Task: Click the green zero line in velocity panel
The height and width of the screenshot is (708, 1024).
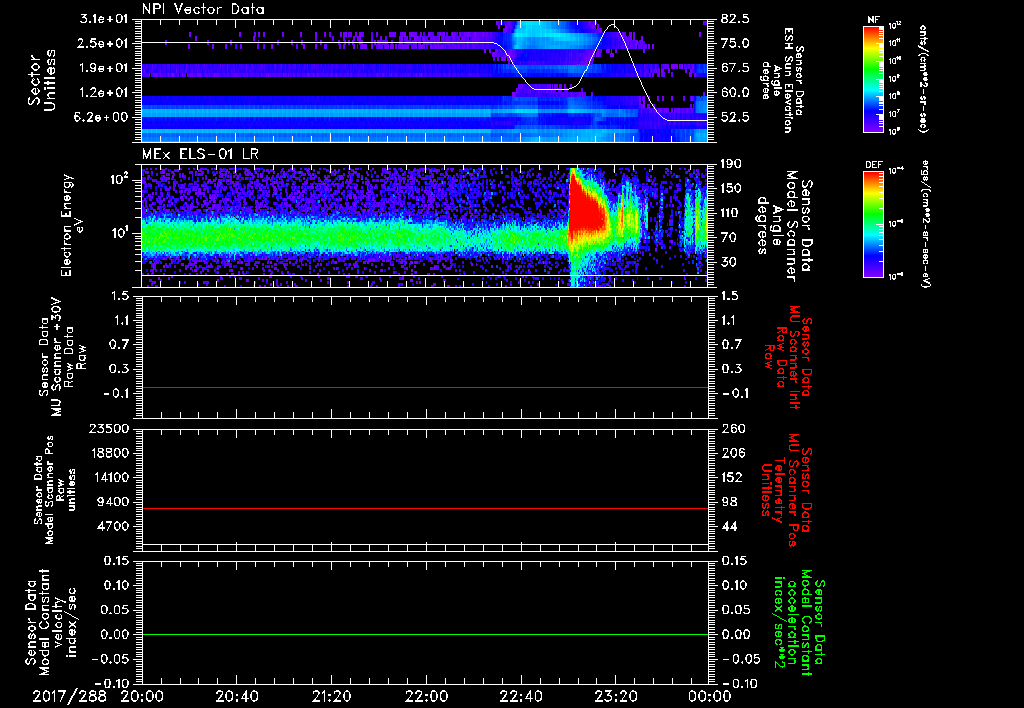Action: point(425,634)
